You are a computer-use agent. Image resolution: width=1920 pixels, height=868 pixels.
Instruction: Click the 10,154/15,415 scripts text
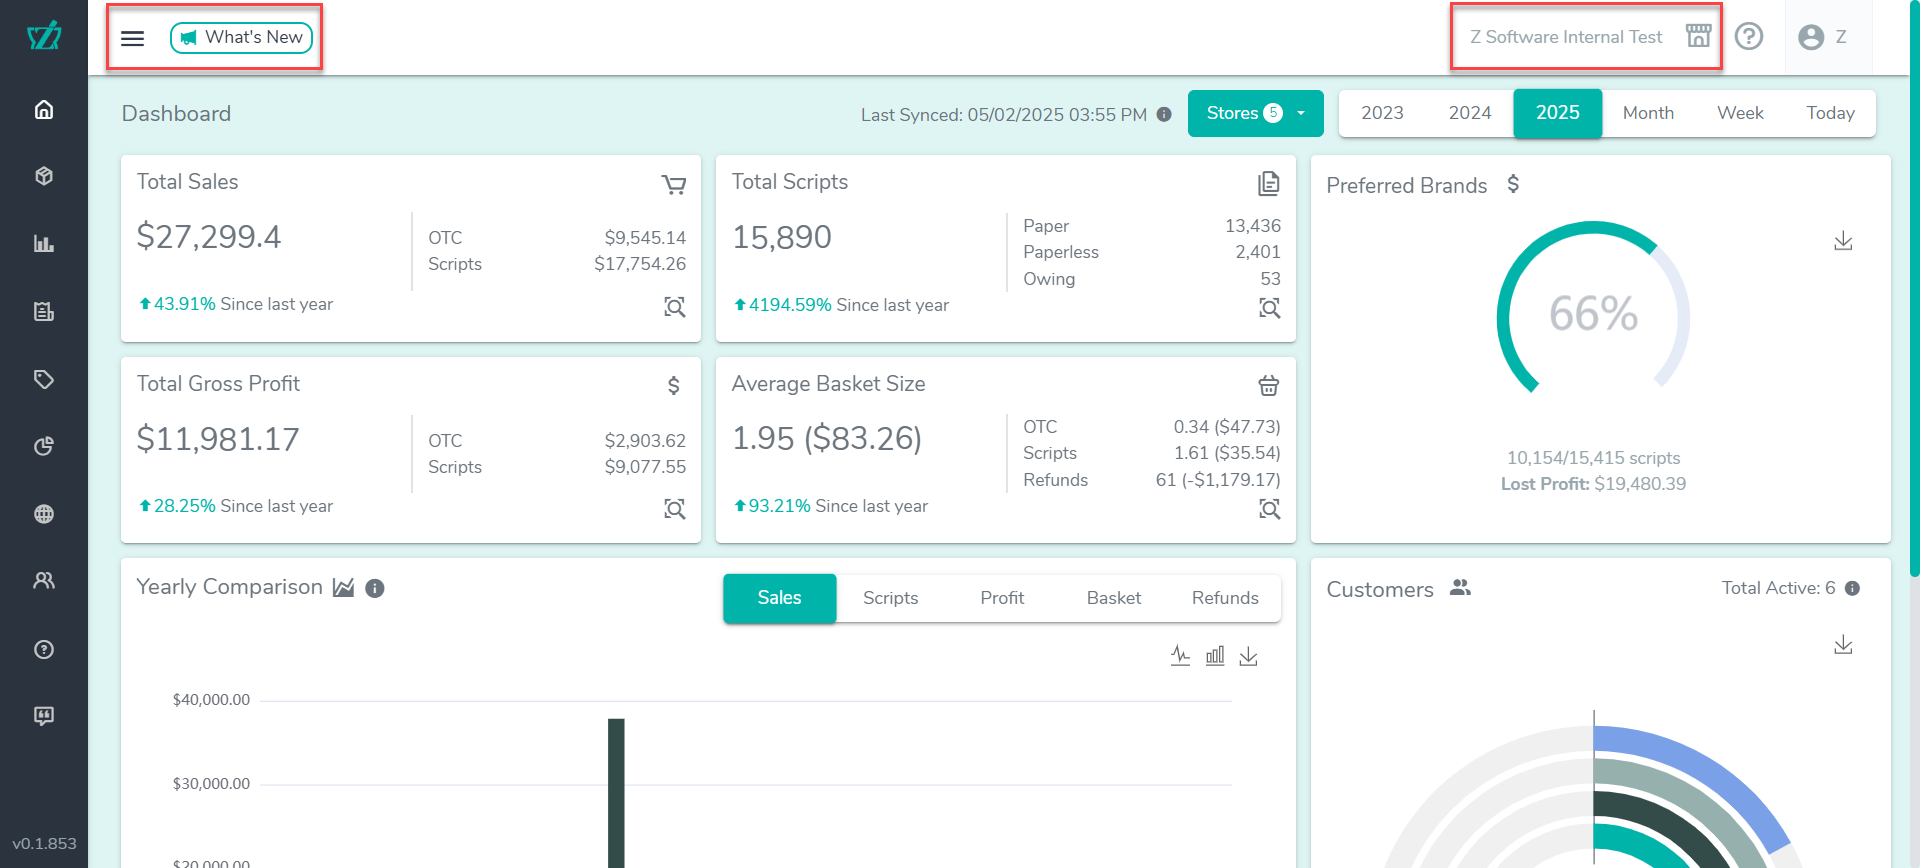click(1593, 458)
